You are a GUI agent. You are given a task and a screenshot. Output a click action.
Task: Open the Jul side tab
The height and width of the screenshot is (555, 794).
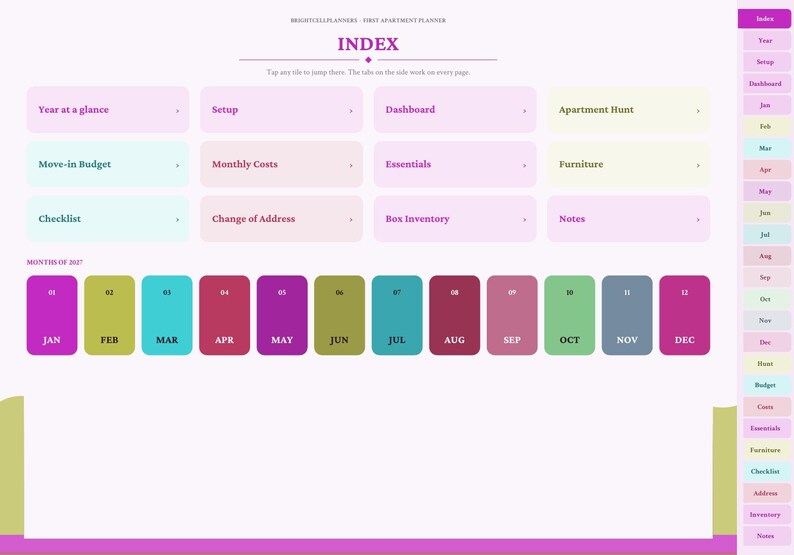coord(767,234)
